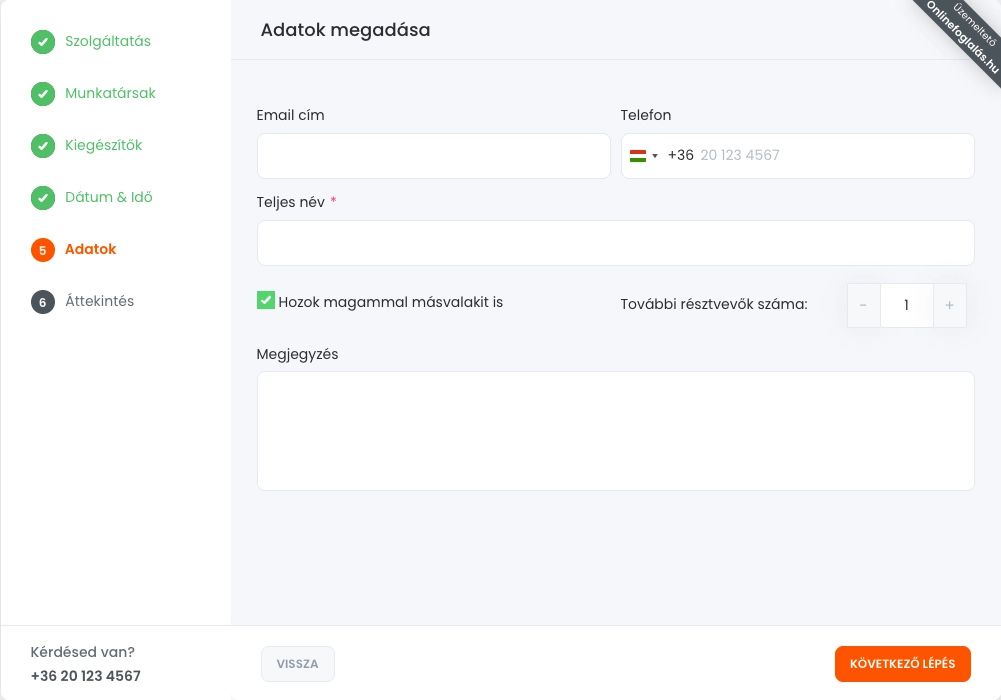Uncheck the Hozok magammal másvalakit is checkbox
The height and width of the screenshot is (700, 1001).
click(x=266, y=300)
